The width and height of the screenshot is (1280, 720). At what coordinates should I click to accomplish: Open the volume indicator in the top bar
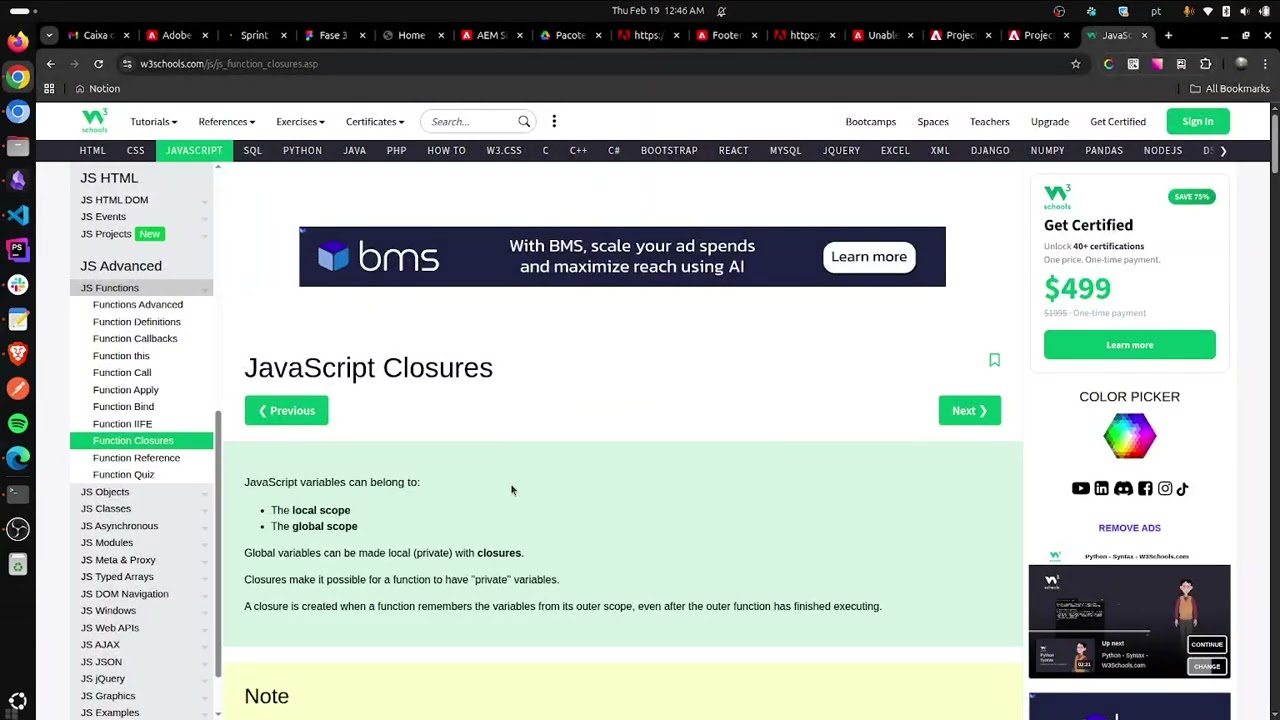[1243, 11]
